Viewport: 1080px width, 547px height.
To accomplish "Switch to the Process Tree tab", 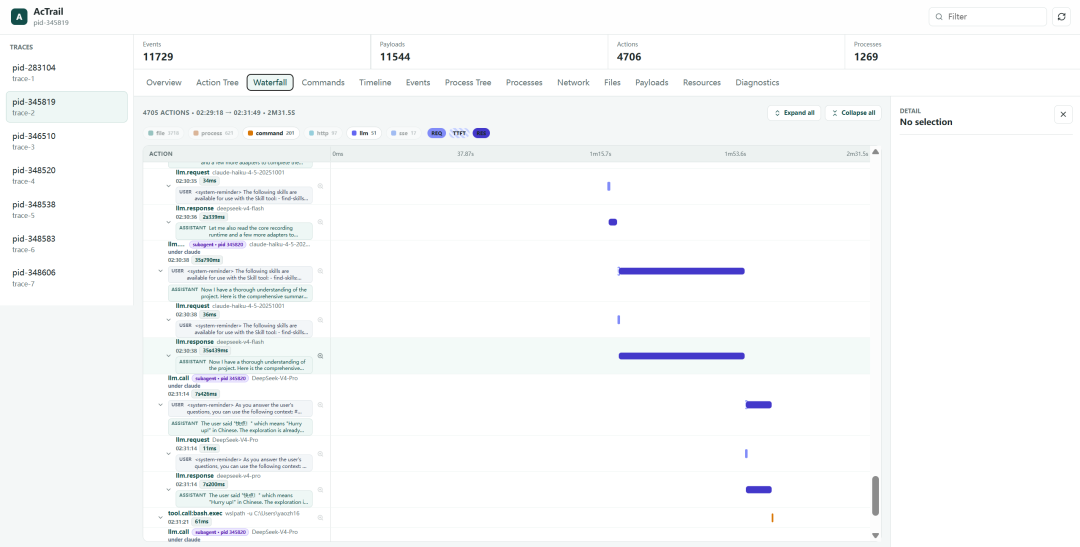I will (x=468, y=83).
